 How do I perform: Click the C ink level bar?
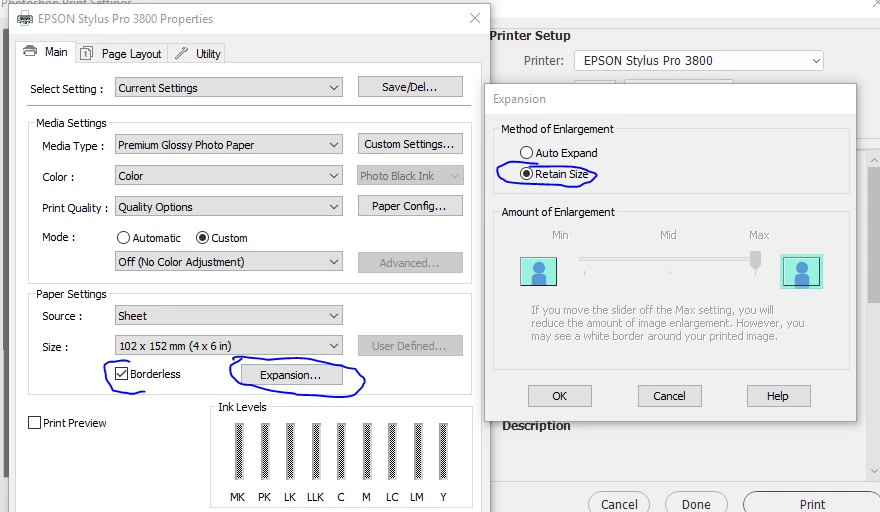click(x=341, y=451)
